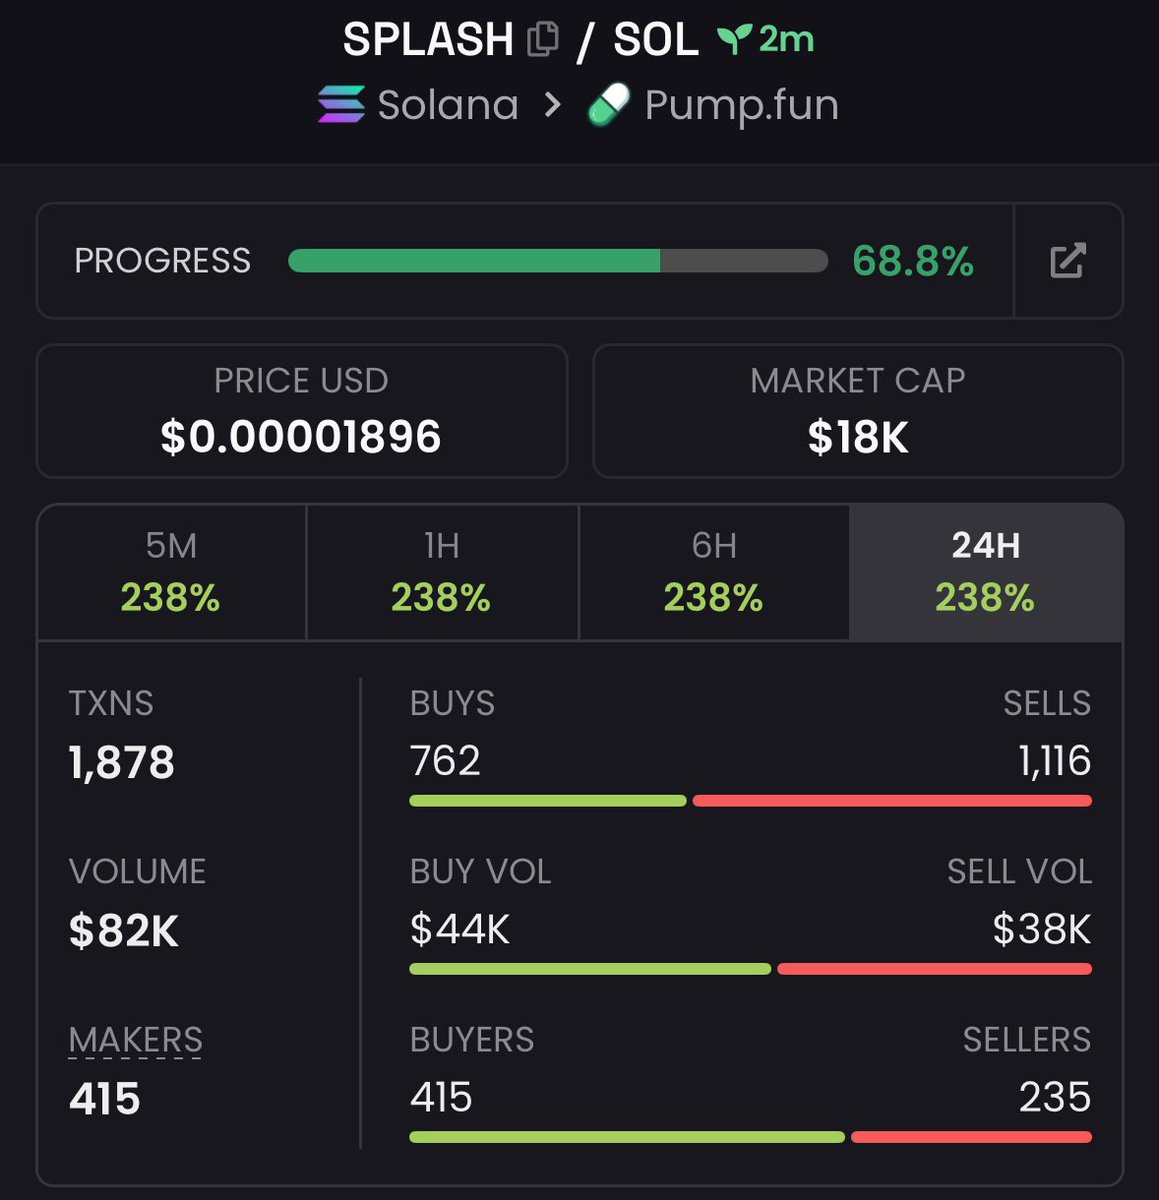Switch to the 1H timeframe tab
Image resolution: width=1159 pixels, height=1200 pixels.
point(442,572)
